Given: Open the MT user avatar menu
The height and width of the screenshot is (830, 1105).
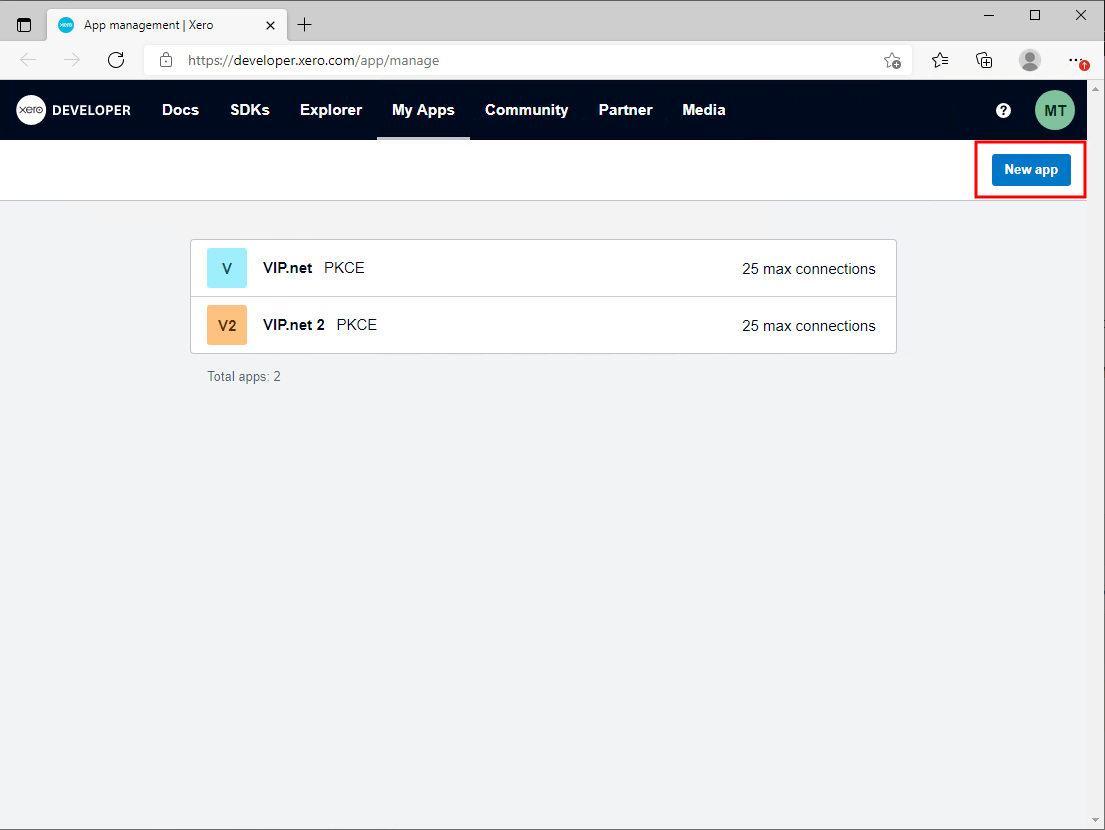Looking at the screenshot, I should tap(1054, 110).
